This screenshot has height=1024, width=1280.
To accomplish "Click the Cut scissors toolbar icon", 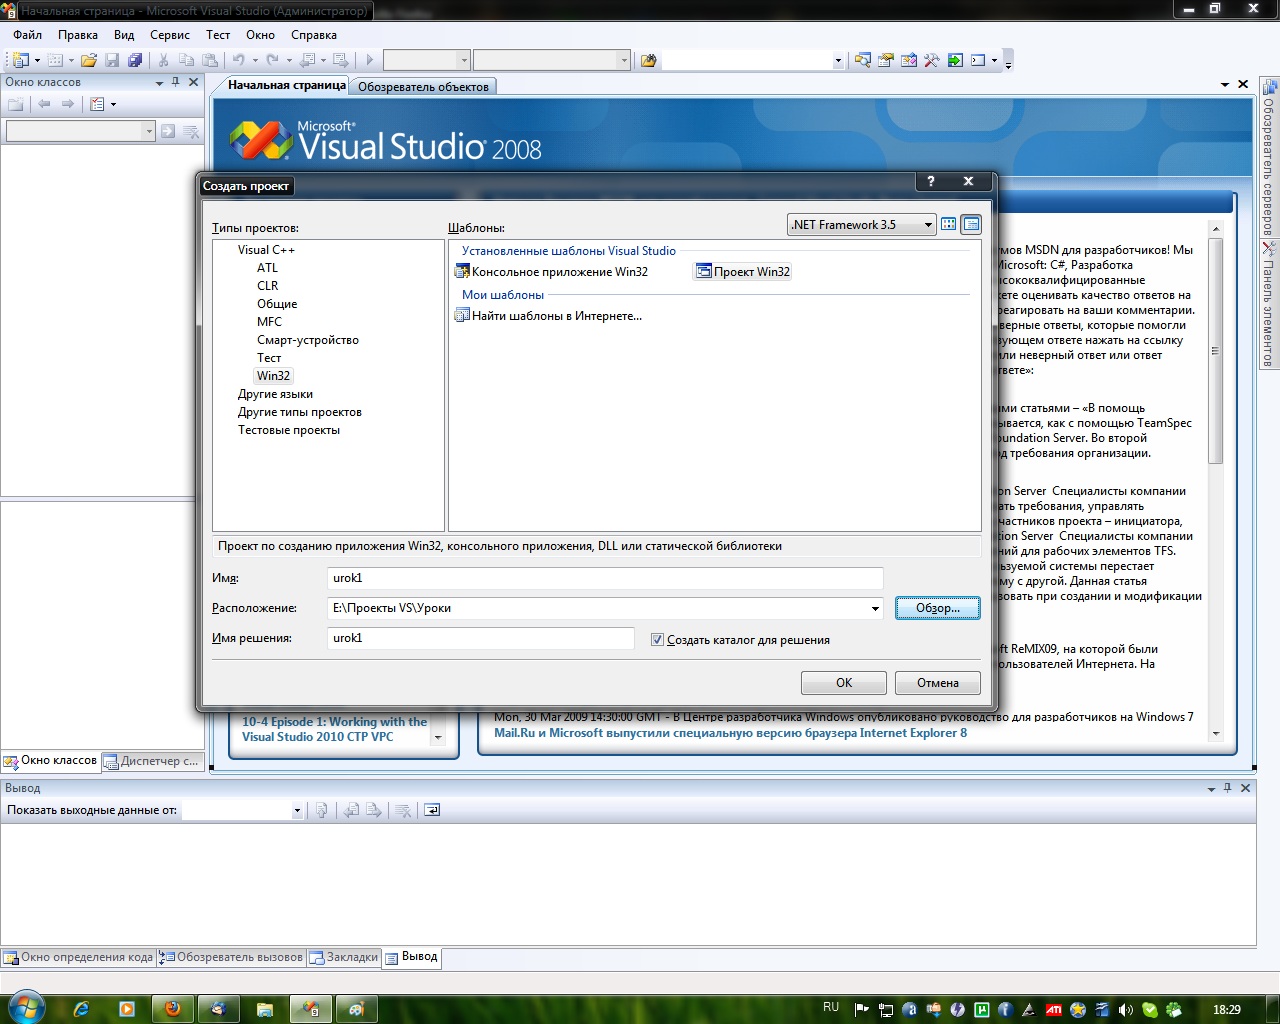I will (164, 60).
